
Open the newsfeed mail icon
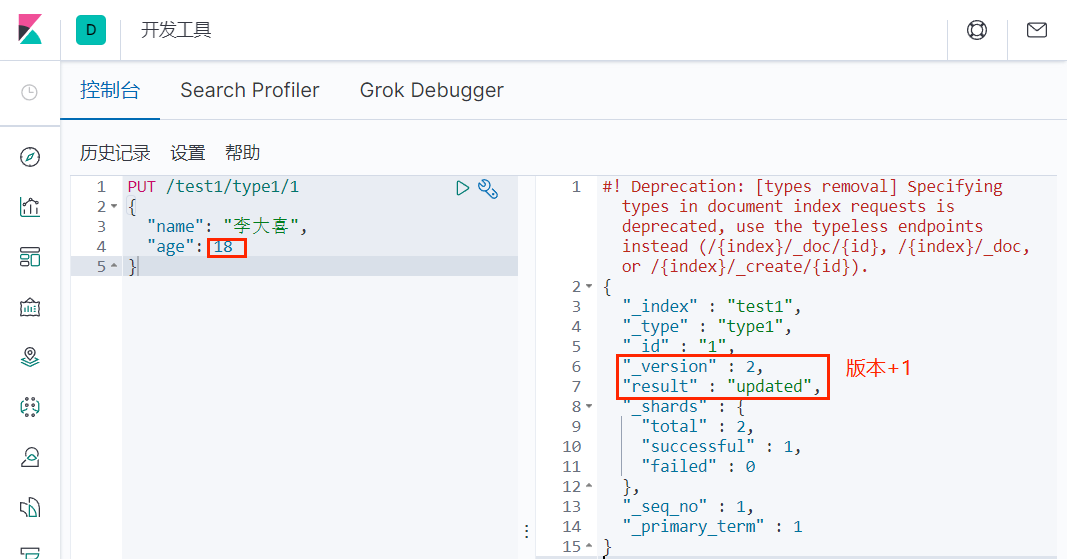1036,30
